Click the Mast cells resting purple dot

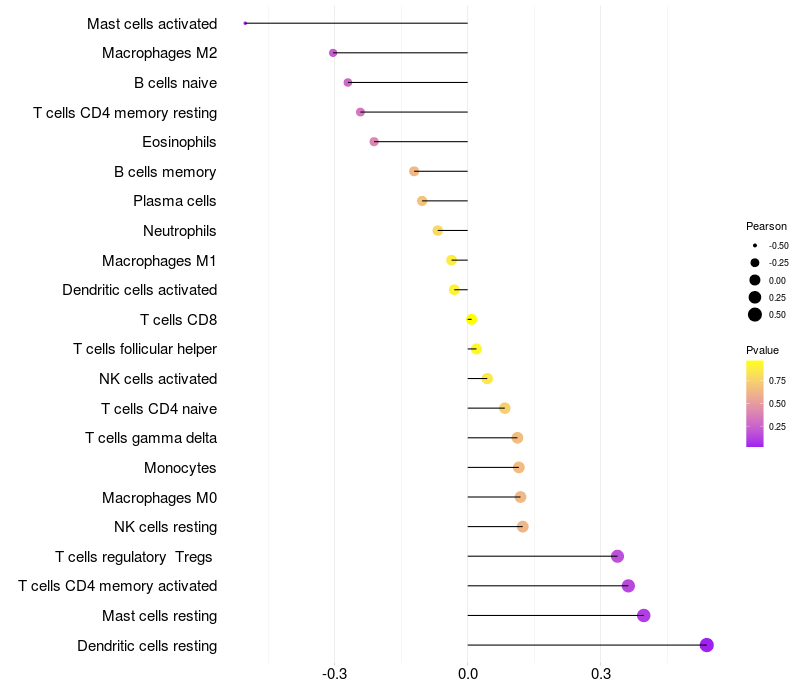(643, 615)
